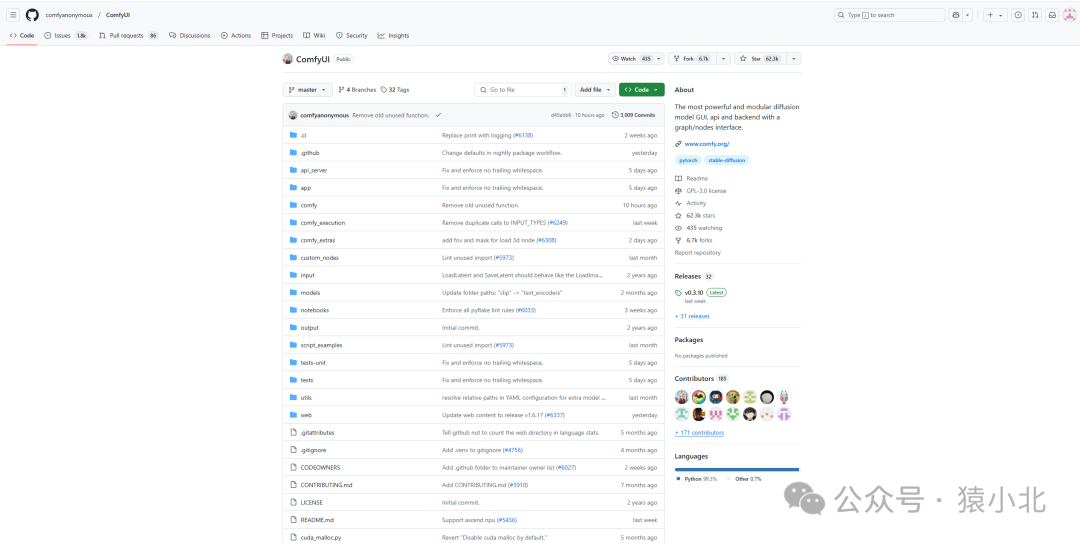Open the .ci folder icon

click(293, 135)
